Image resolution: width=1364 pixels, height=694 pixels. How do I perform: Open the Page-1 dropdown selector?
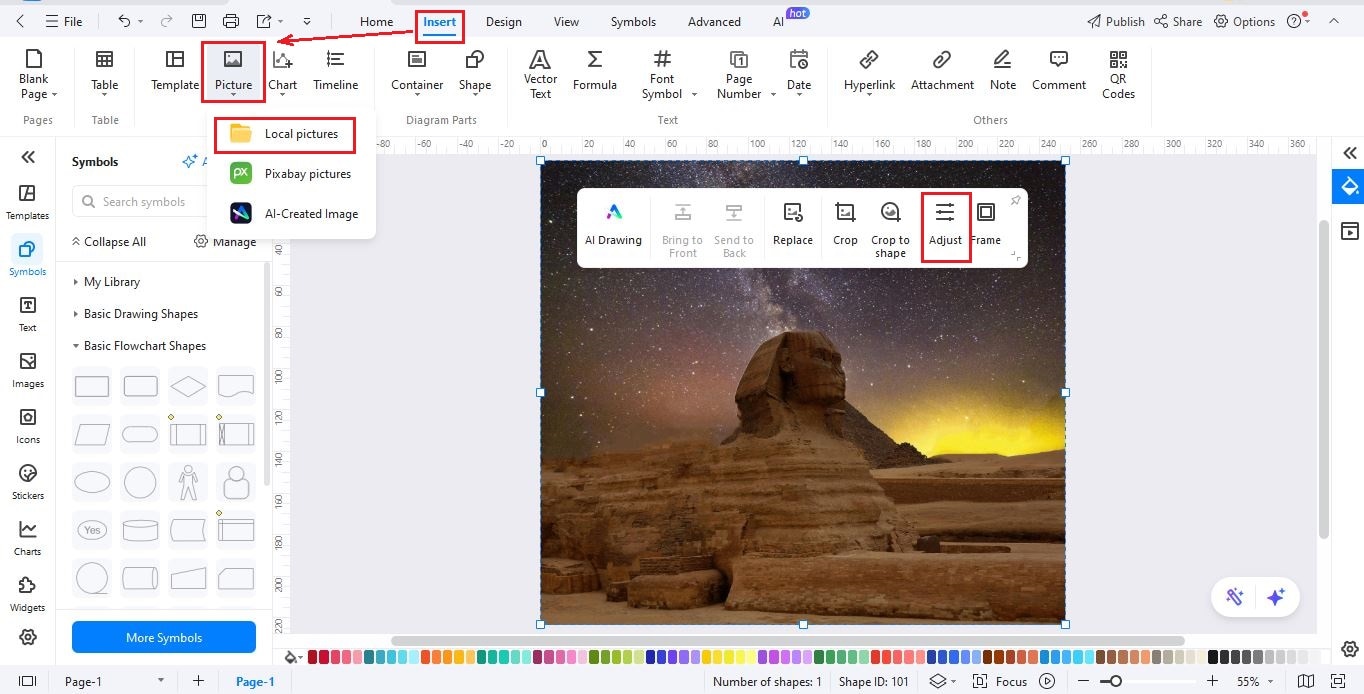pos(160,681)
